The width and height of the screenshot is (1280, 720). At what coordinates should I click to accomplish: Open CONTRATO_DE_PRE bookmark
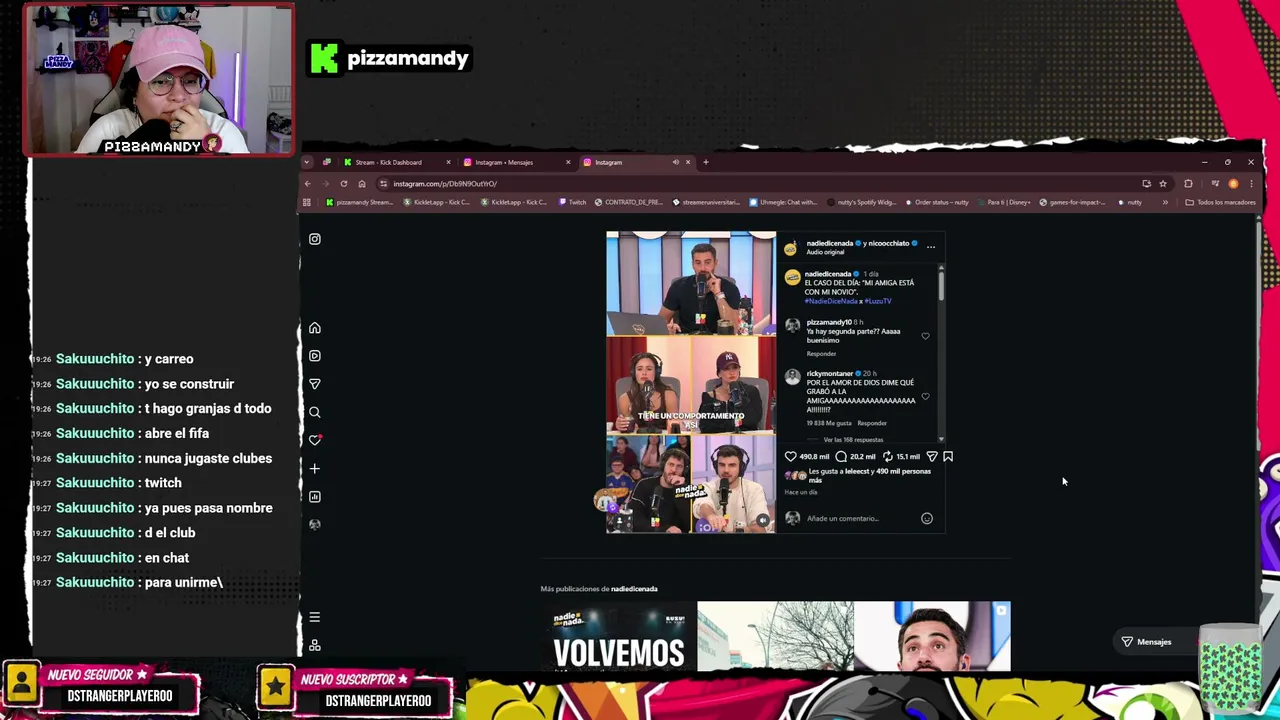coord(629,202)
